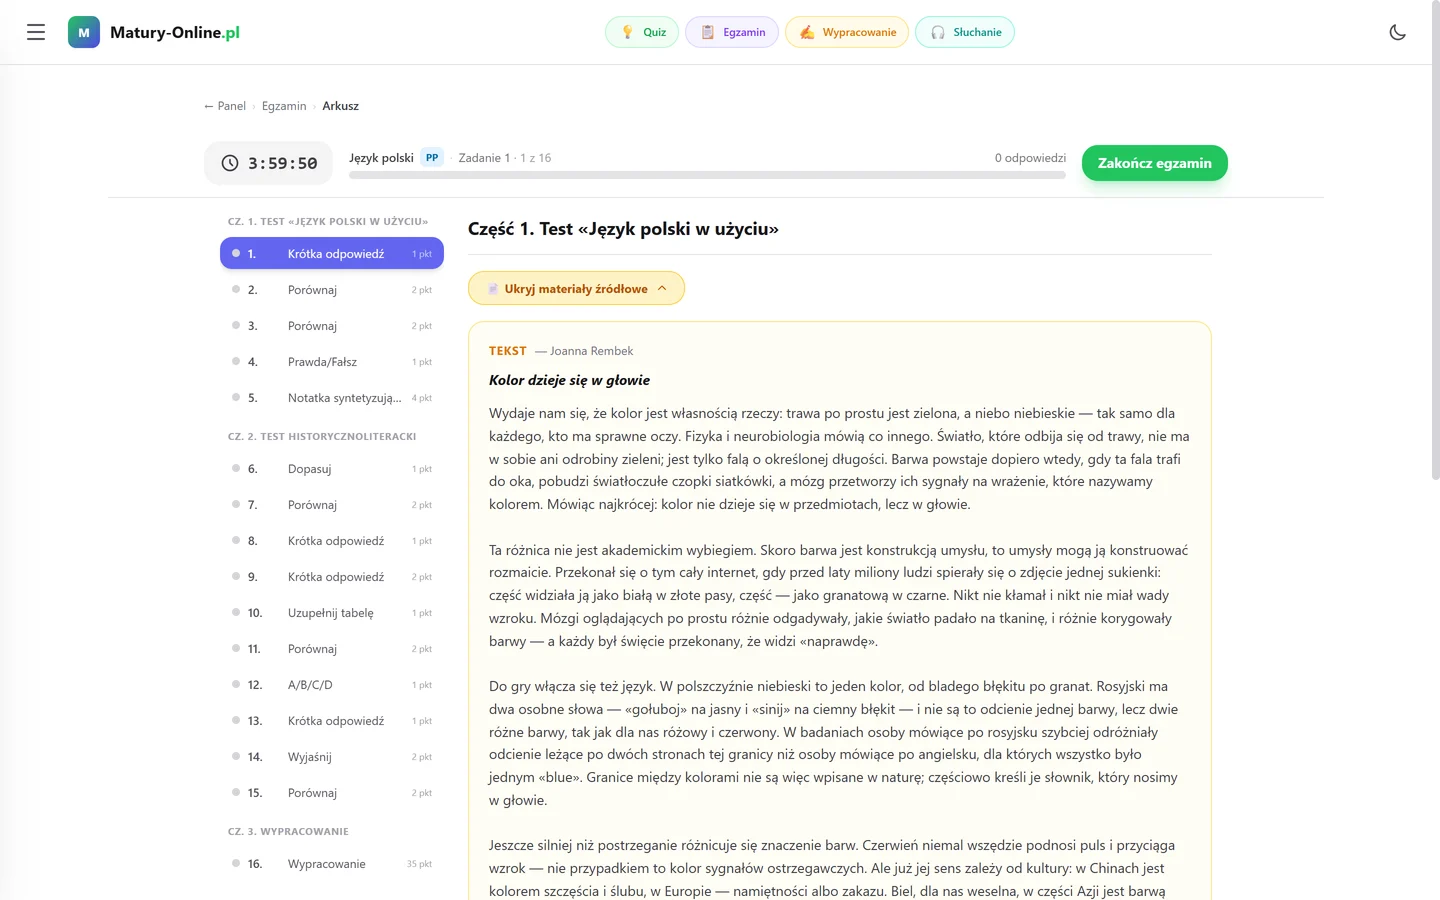
Task: Click the PP level badge
Action: tap(432, 157)
